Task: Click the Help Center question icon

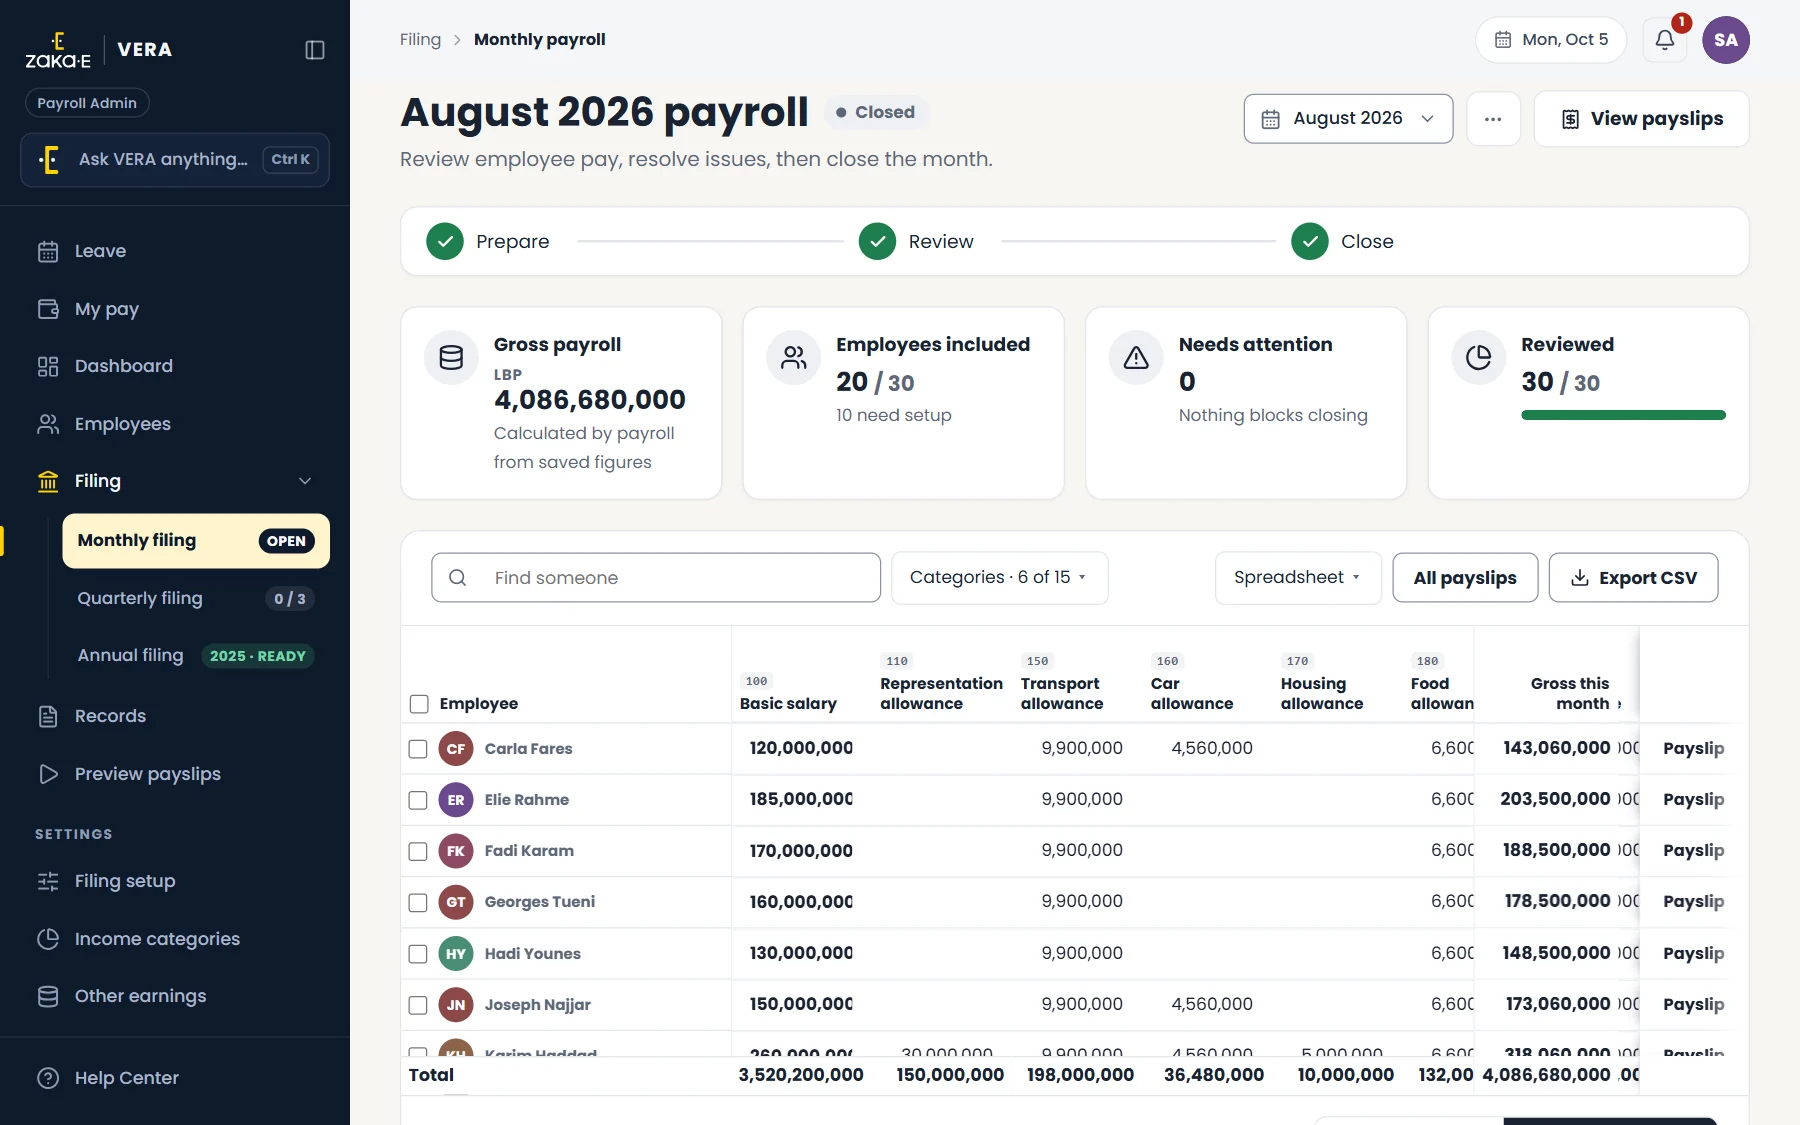Action: (48, 1078)
